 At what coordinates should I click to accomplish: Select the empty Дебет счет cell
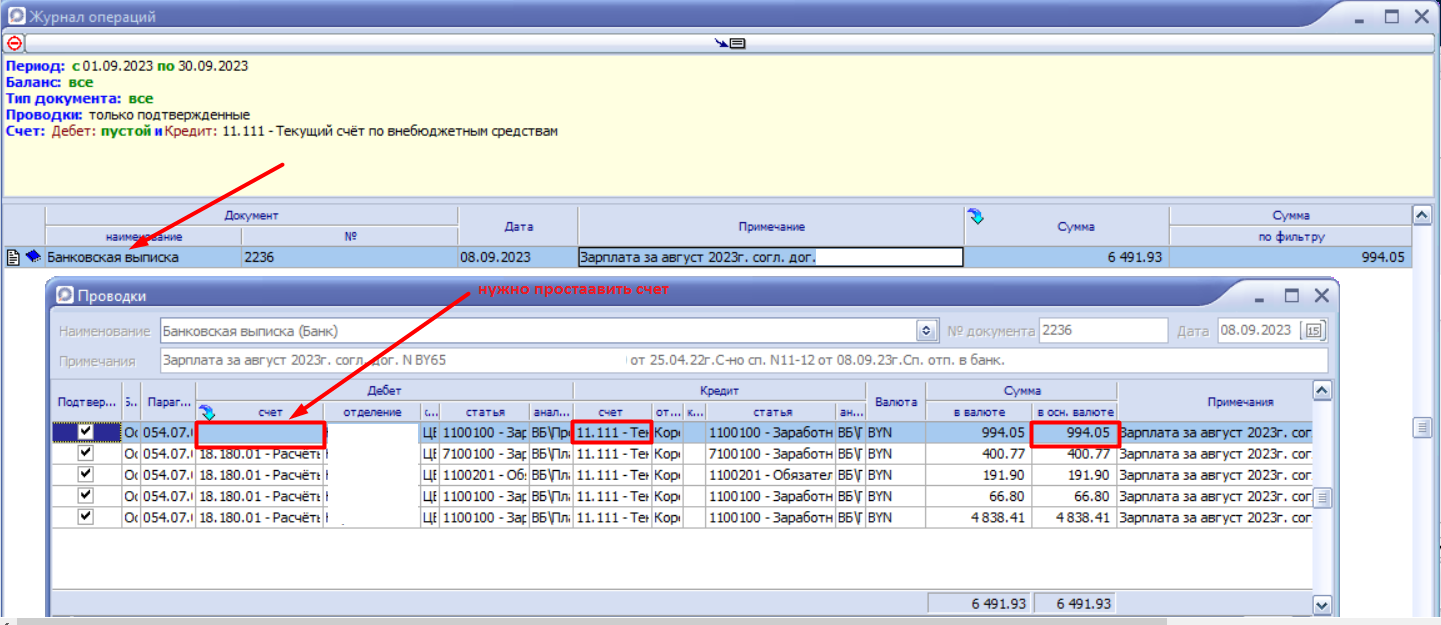coord(260,434)
